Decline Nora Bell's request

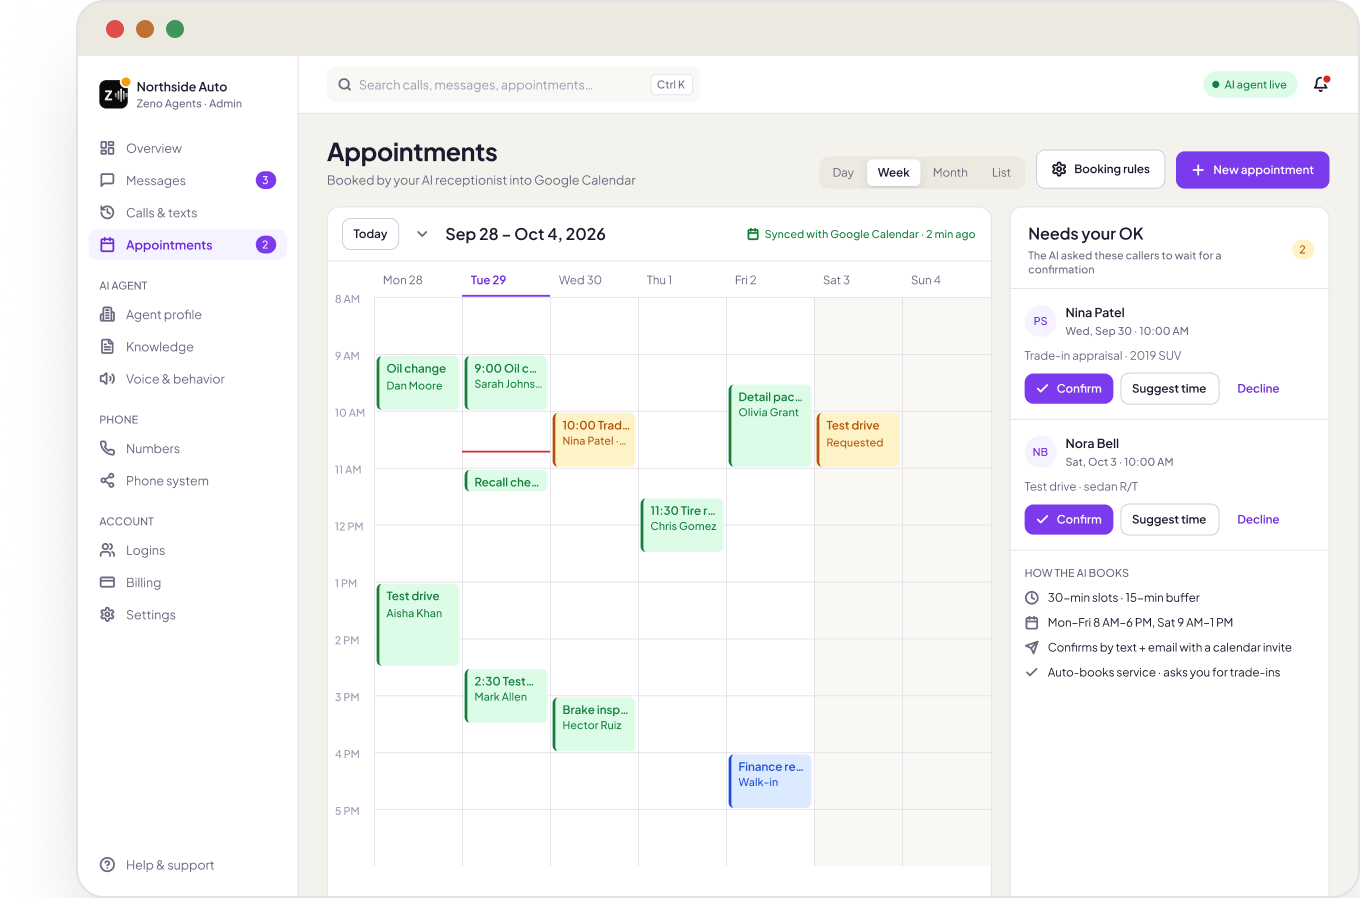coord(1258,519)
